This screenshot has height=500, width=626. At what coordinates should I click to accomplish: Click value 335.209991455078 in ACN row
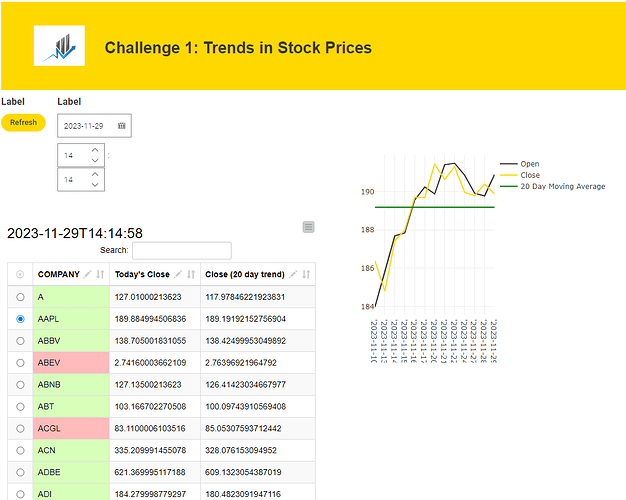(x=150, y=450)
